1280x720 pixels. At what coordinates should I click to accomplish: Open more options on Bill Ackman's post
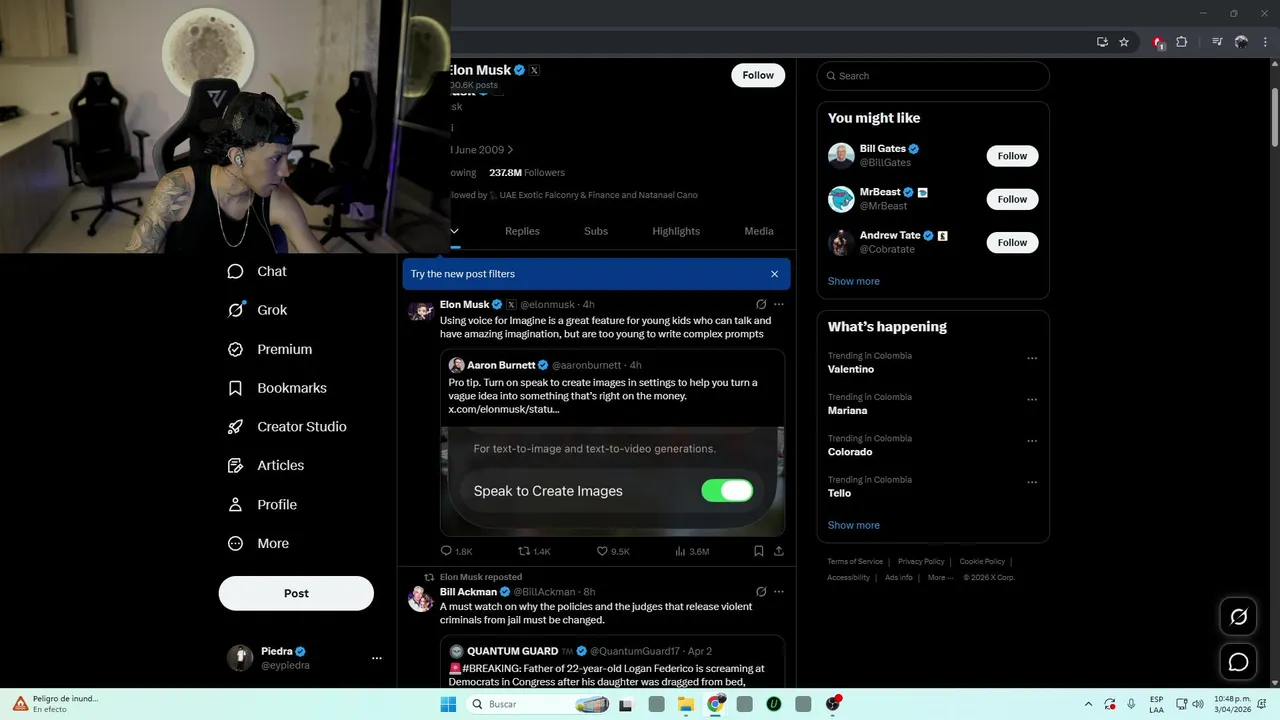click(x=779, y=592)
